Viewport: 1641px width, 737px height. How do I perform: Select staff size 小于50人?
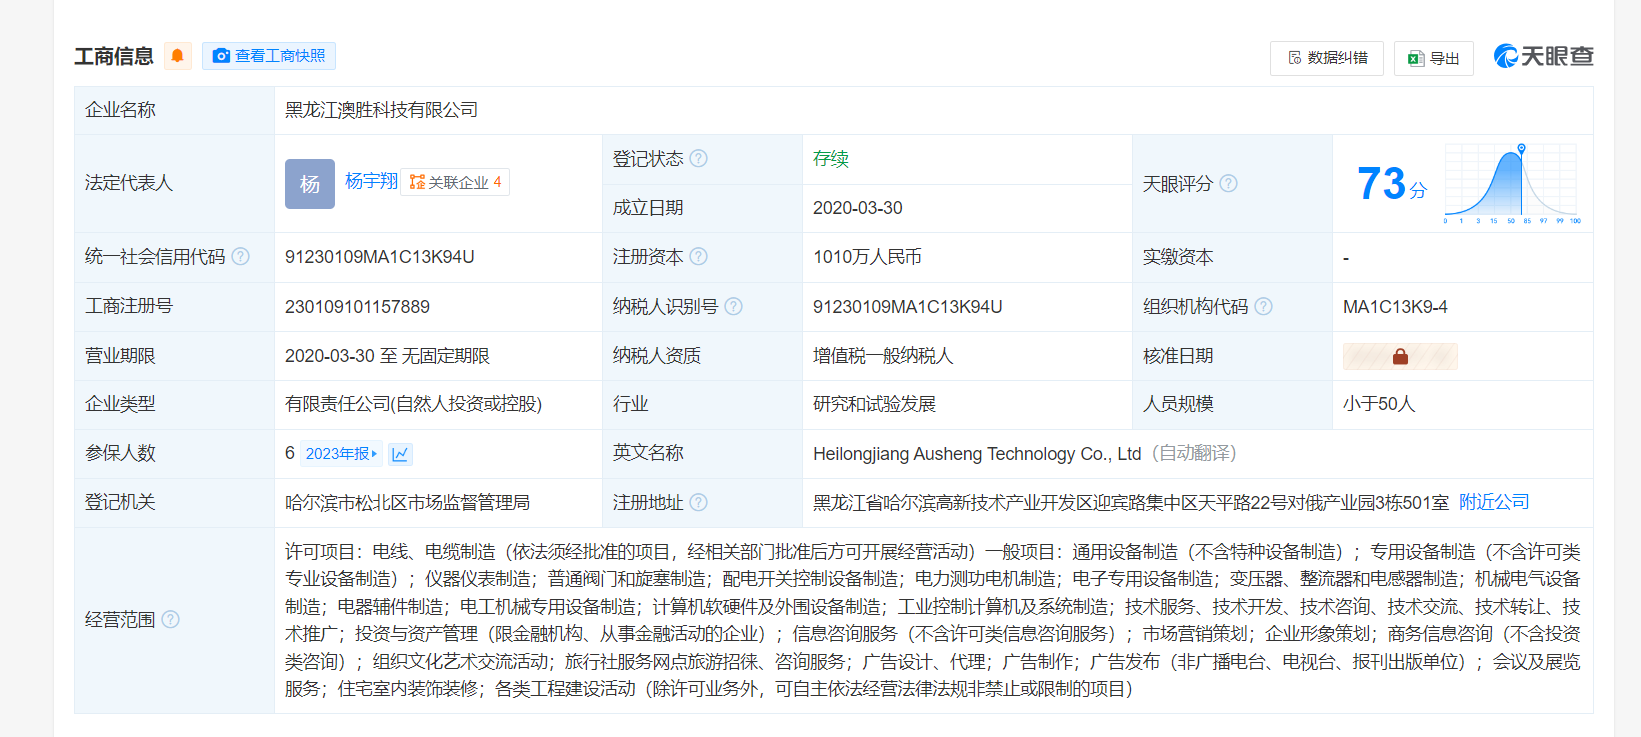point(1379,404)
